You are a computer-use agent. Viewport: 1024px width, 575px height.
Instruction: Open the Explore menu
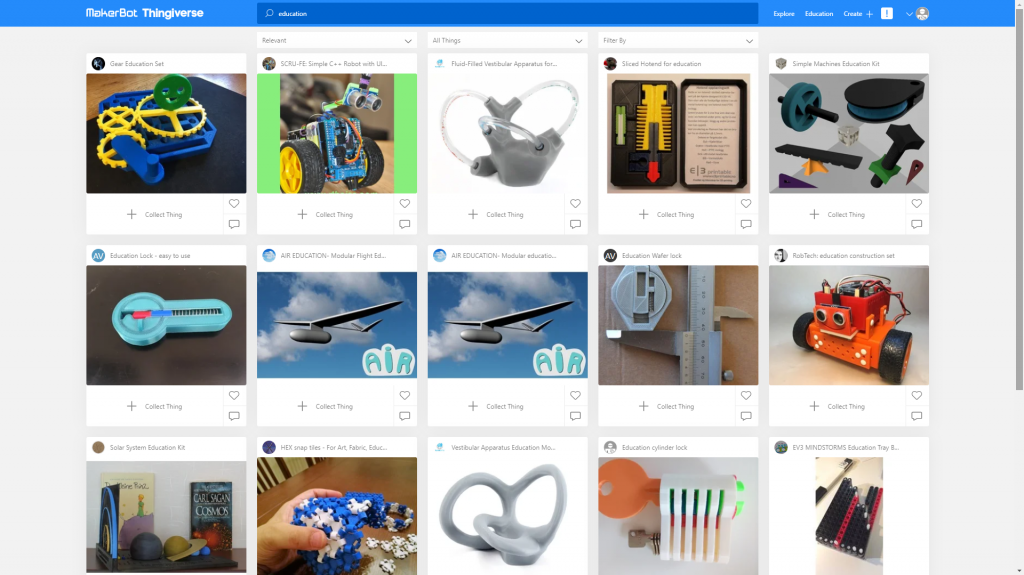(784, 14)
